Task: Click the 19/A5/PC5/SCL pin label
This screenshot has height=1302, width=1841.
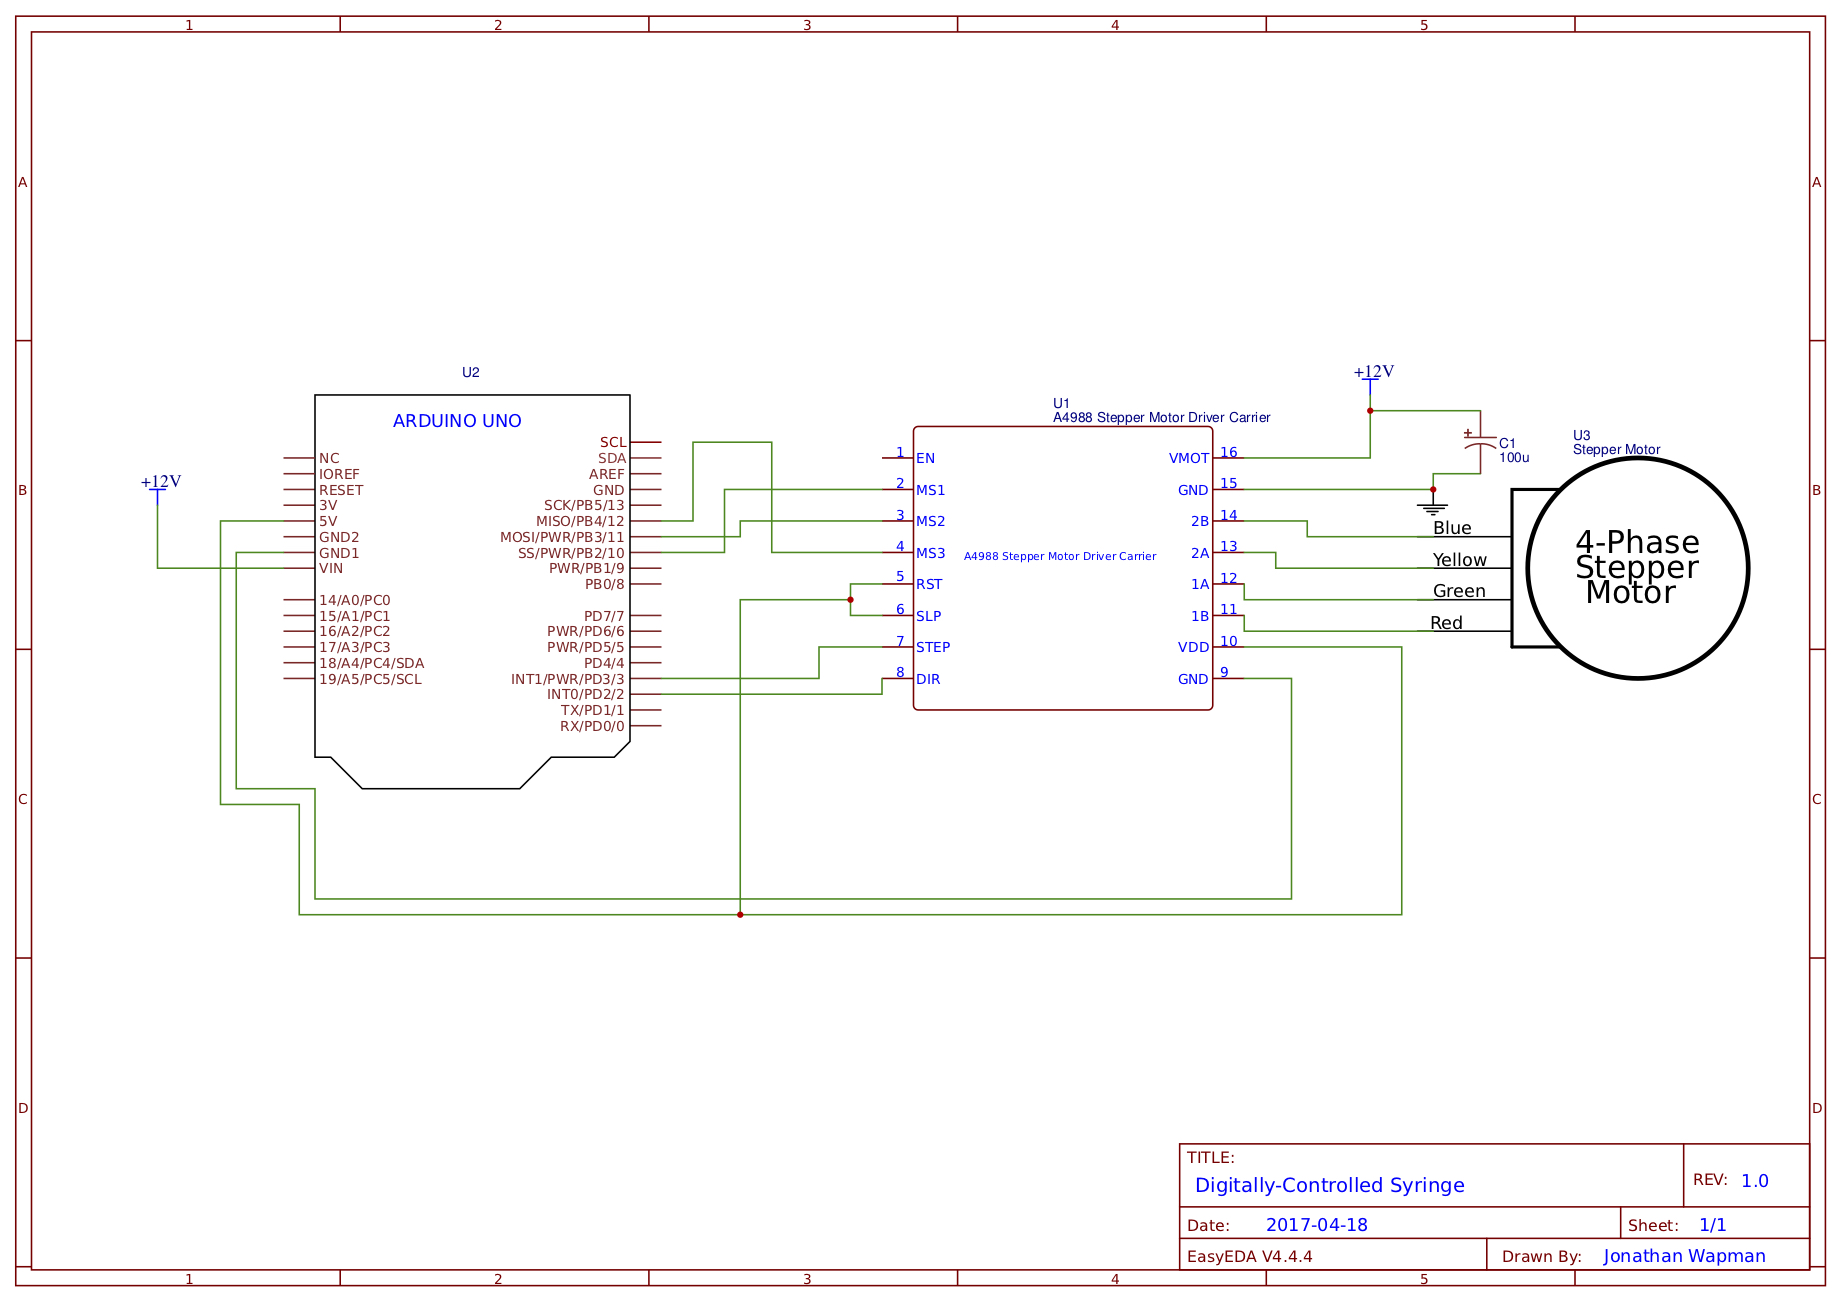Action: point(370,679)
